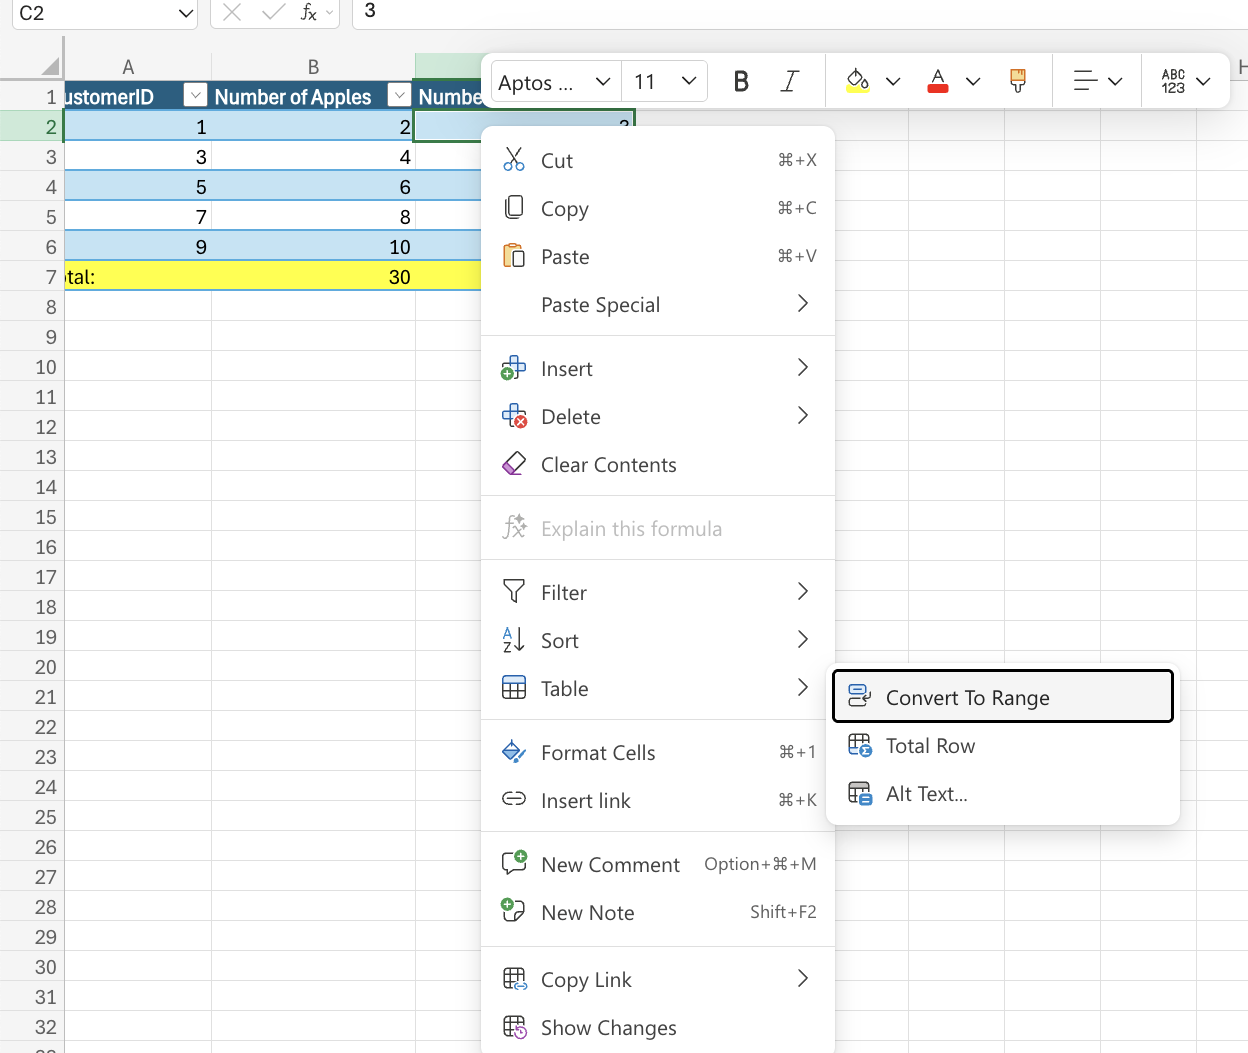Expand the Name Box dropdown arrow
This screenshot has height=1053, width=1248.
[x=186, y=13]
